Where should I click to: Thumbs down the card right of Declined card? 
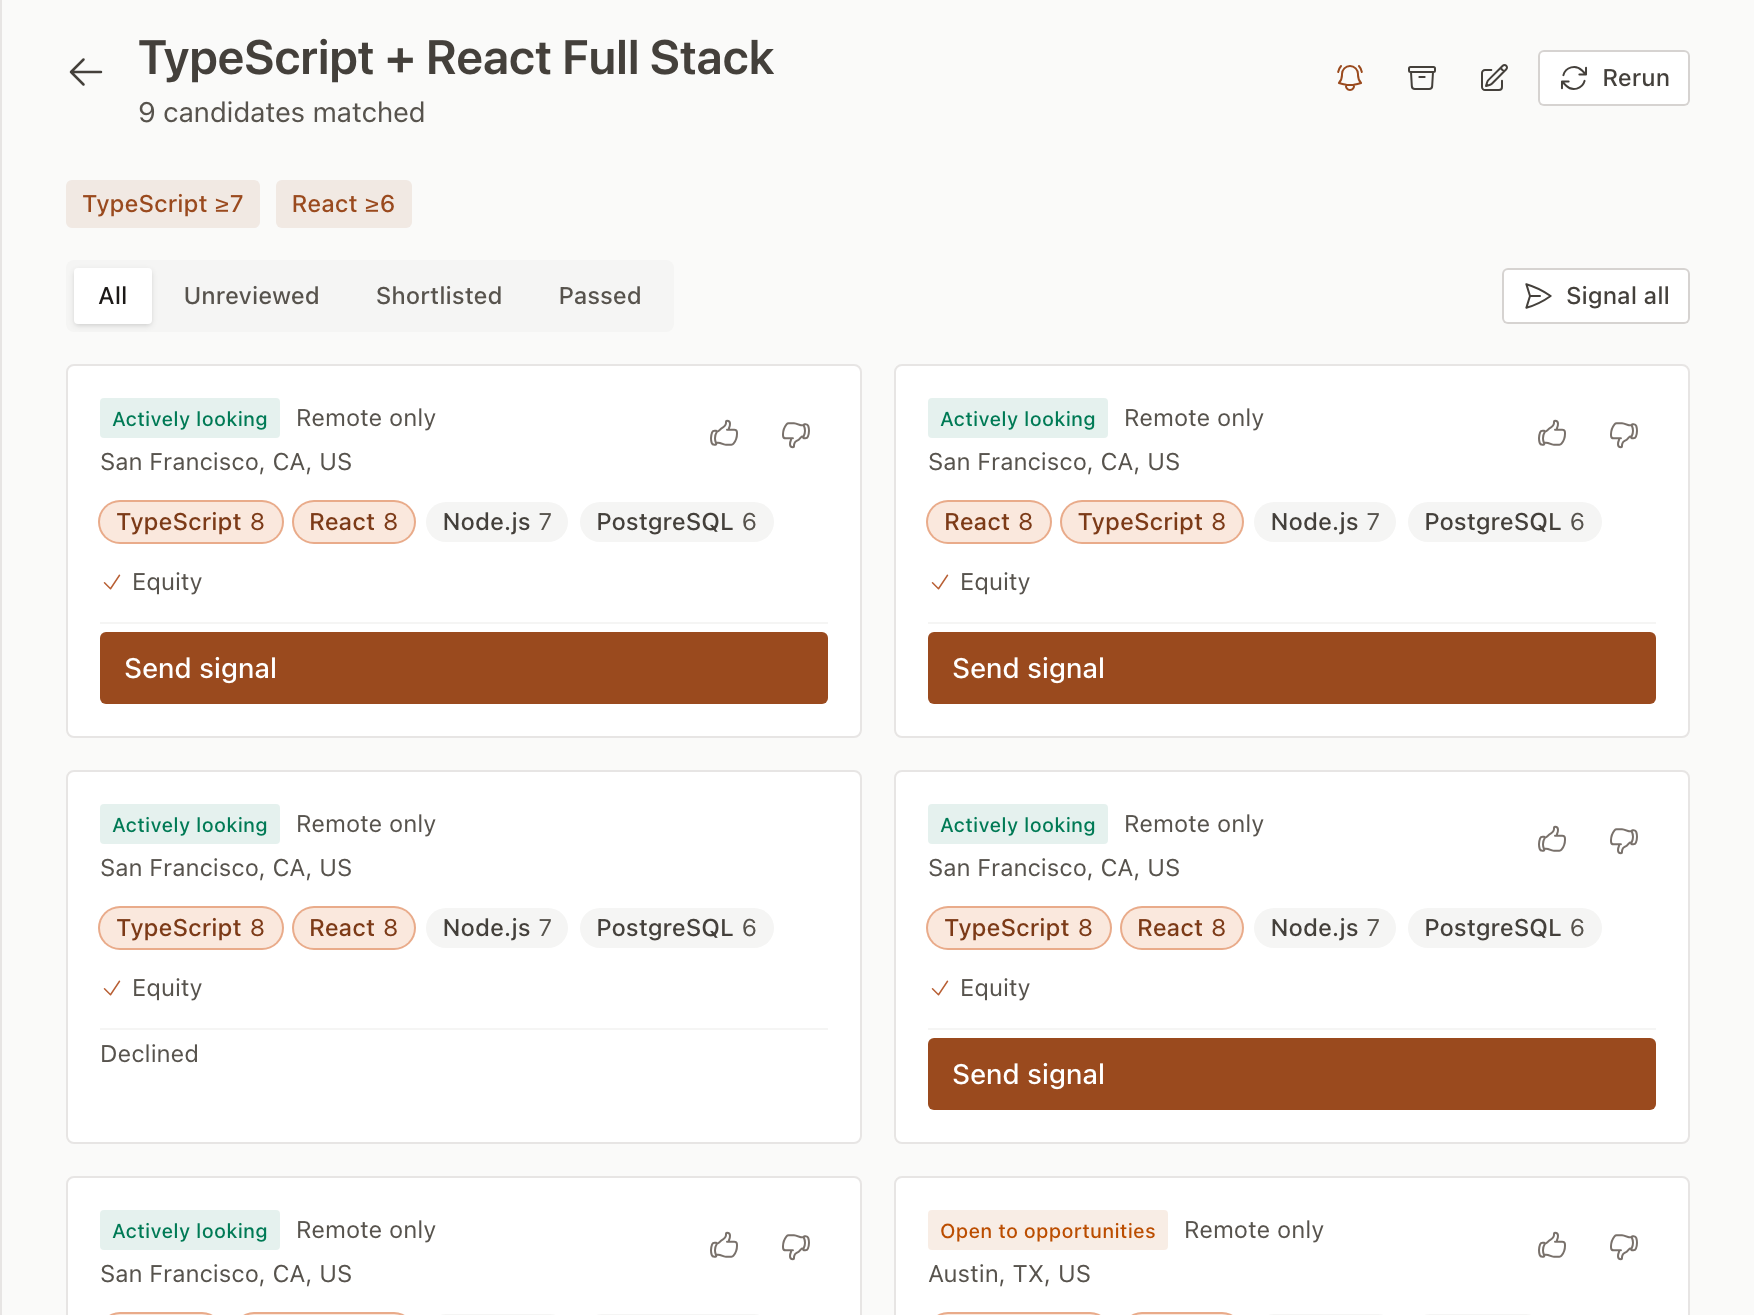click(x=1624, y=840)
